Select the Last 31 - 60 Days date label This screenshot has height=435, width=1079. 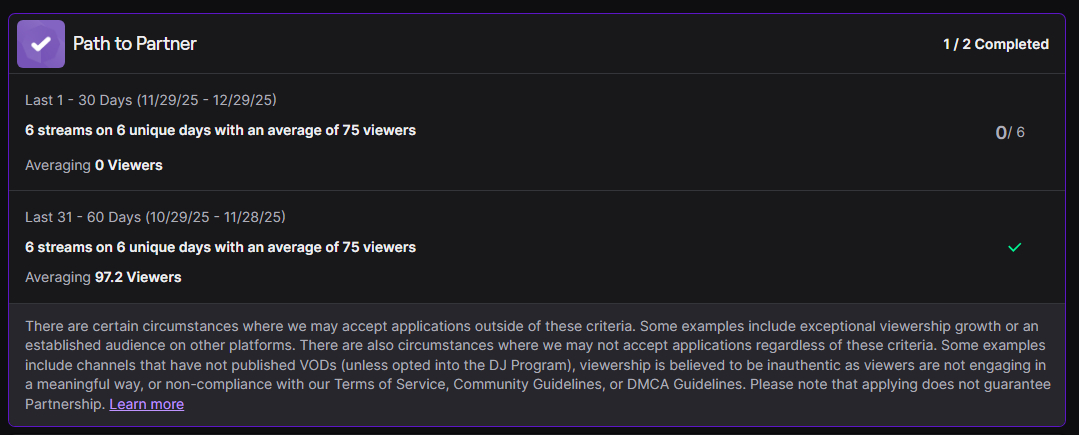point(157,217)
